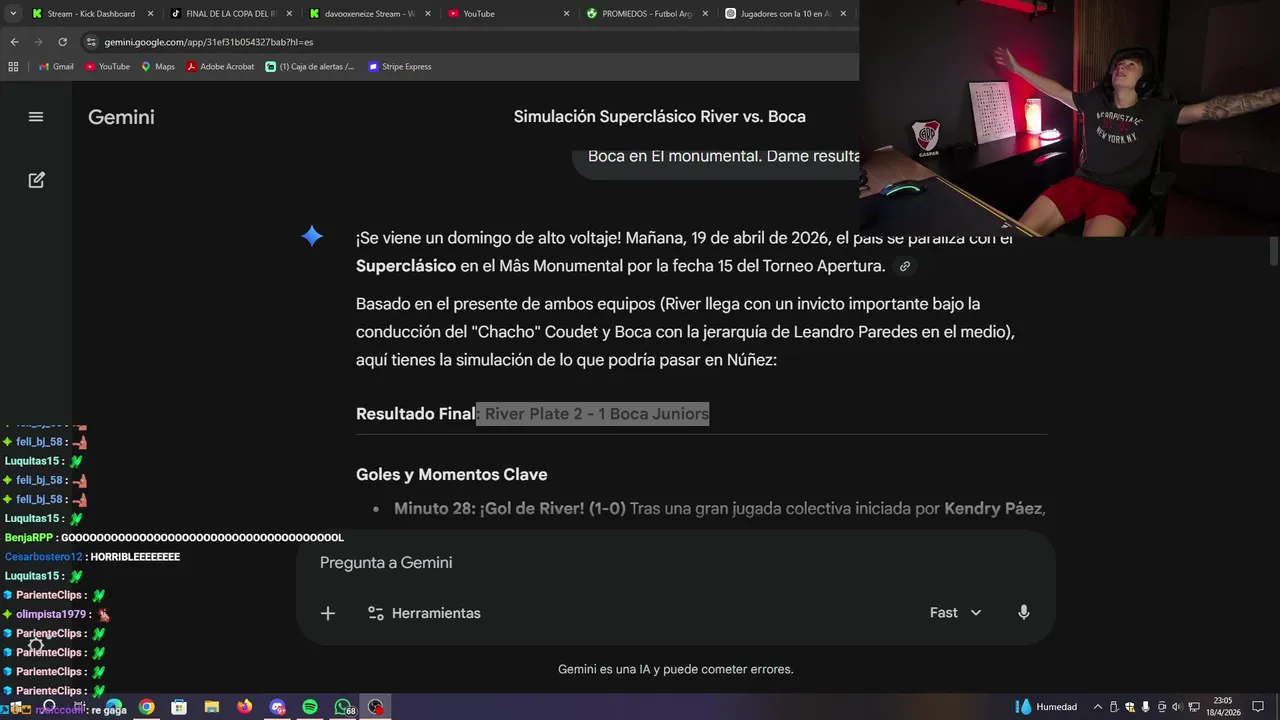Reload the Gemini page

(x=62, y=42)
